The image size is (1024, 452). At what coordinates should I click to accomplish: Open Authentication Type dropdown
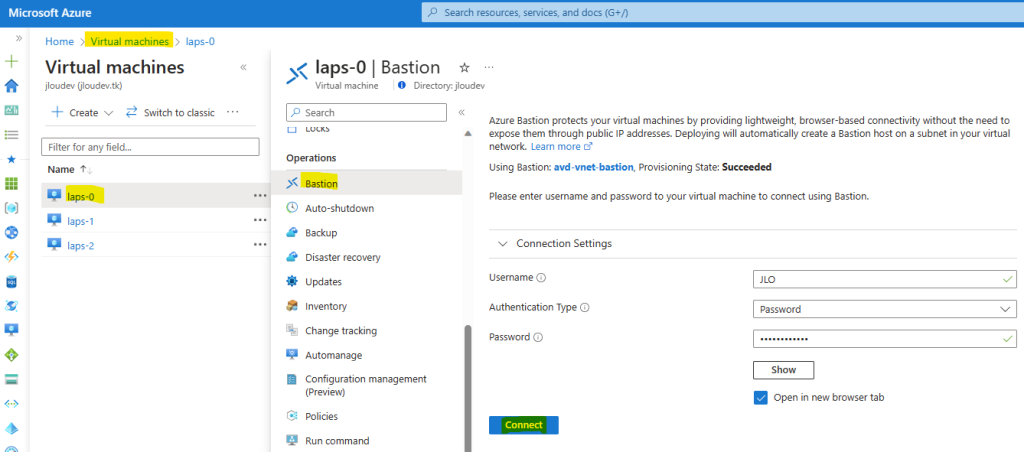pyautogui.click(x=884, y=309)
